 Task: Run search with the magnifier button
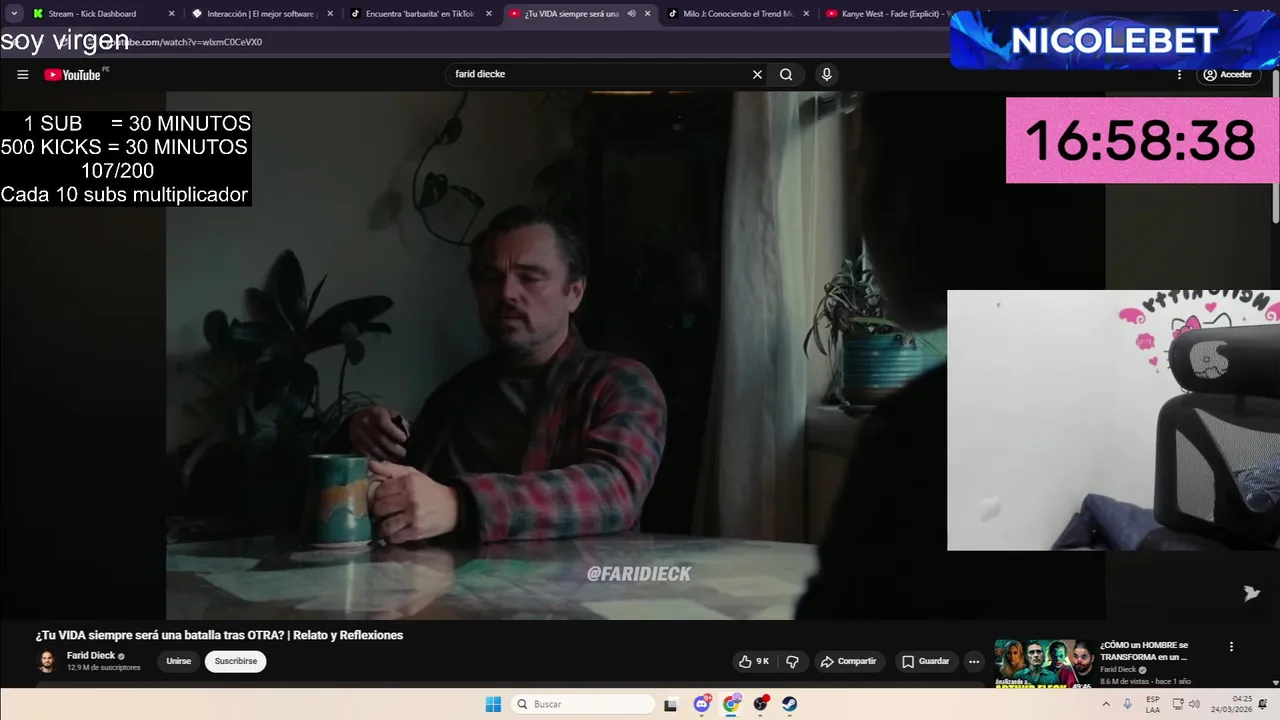tap(786, 74)
